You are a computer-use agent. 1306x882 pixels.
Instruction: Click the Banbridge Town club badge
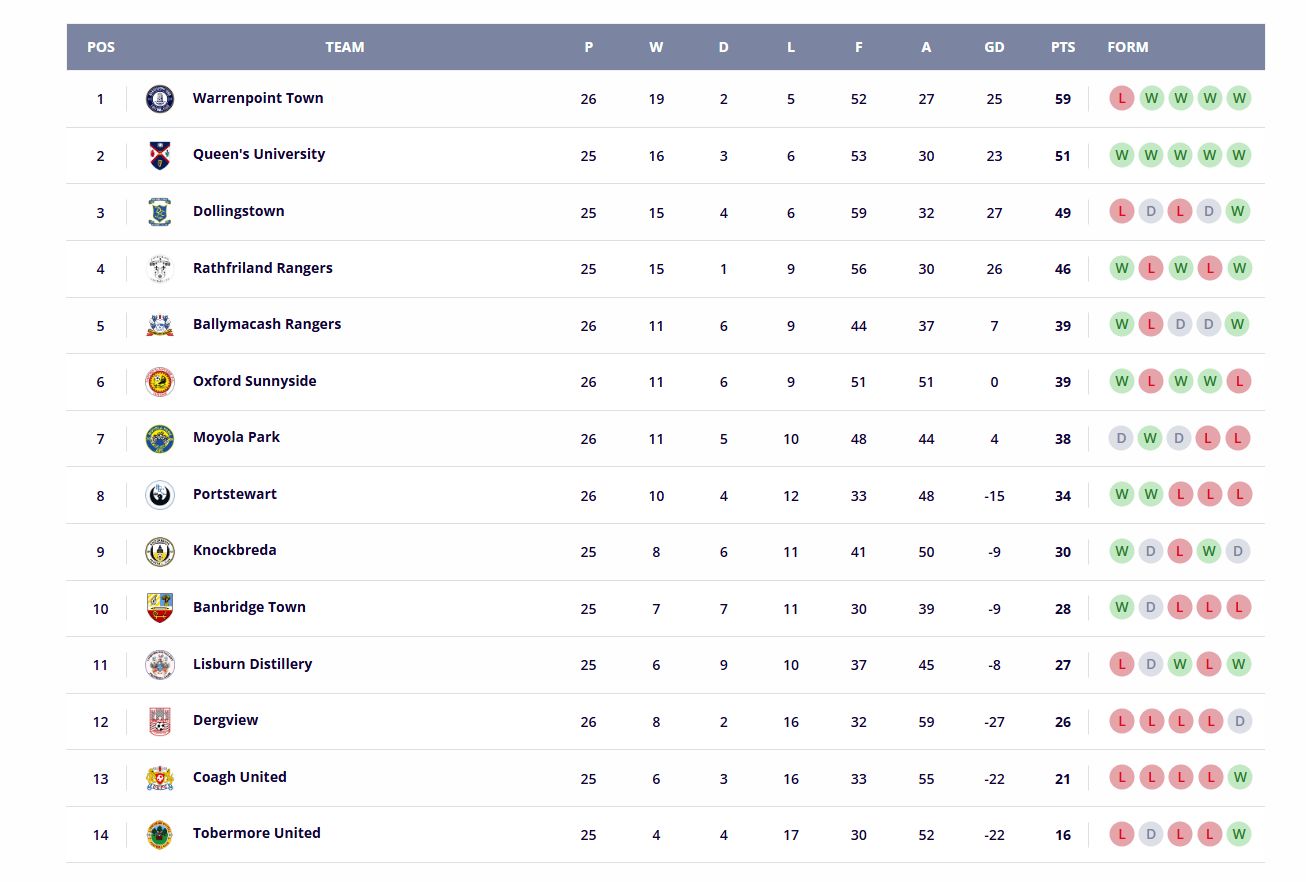(x=160, y=608)
